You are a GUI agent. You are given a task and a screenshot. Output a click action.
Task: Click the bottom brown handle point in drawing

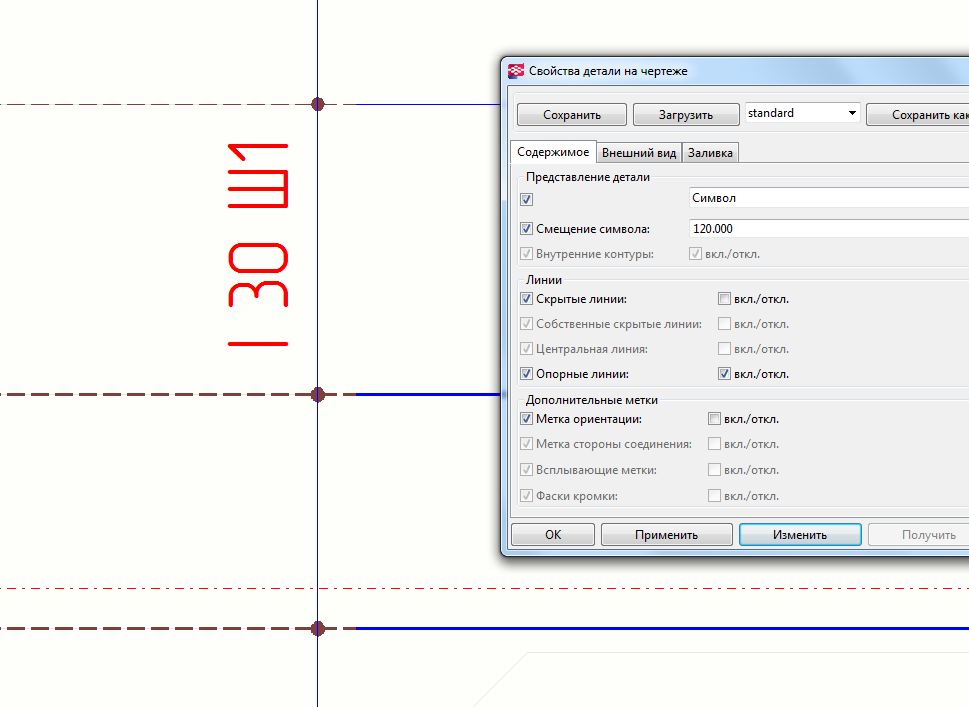pyautogui.click(x=318, y=629)
